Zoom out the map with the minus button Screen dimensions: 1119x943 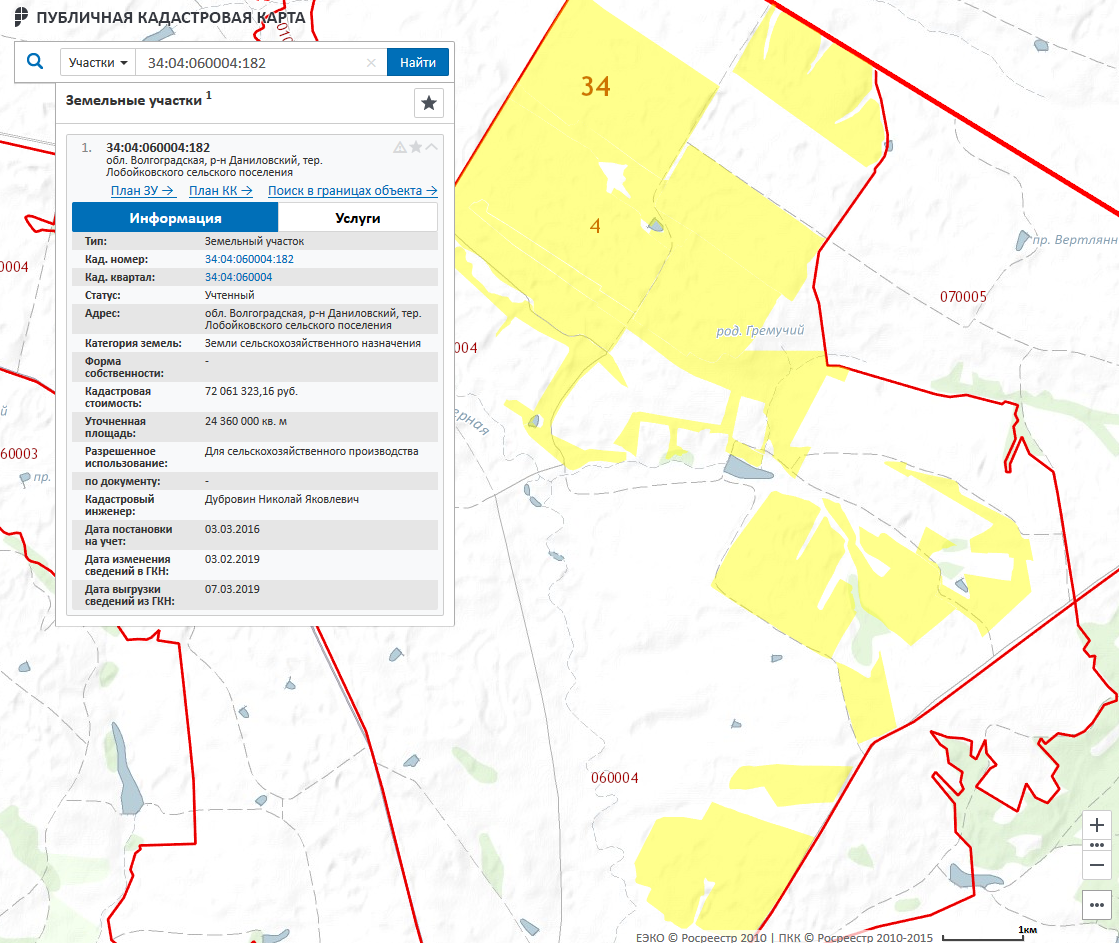click(1097, 864)
